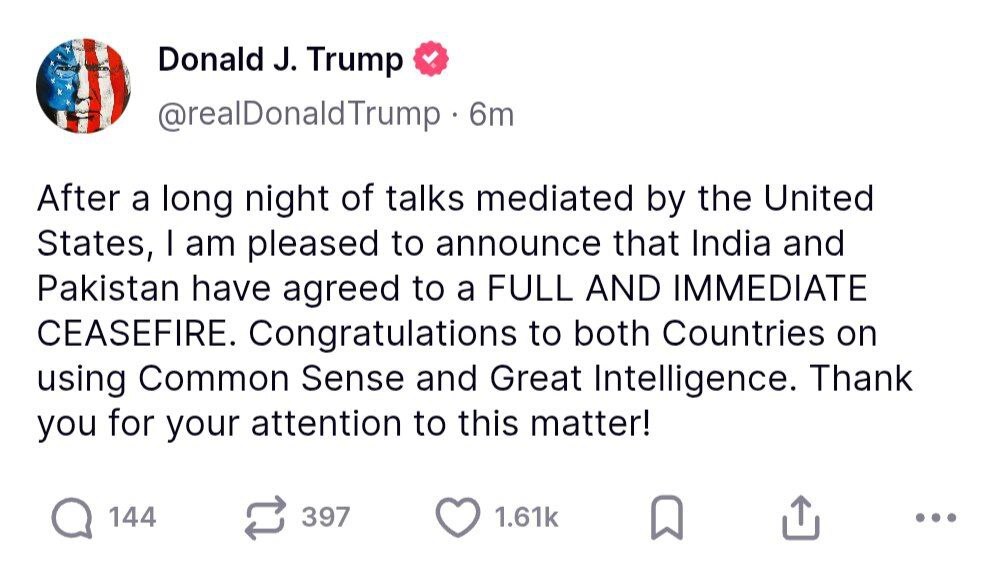
Task: View the 144 replies count
Action: pos(132,517)
